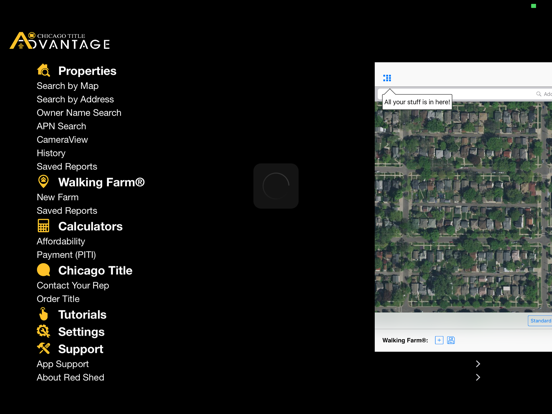Screen dimensions: 552x414
Task: Open the Walking Farm® section heading
Action: pos(101,182)
